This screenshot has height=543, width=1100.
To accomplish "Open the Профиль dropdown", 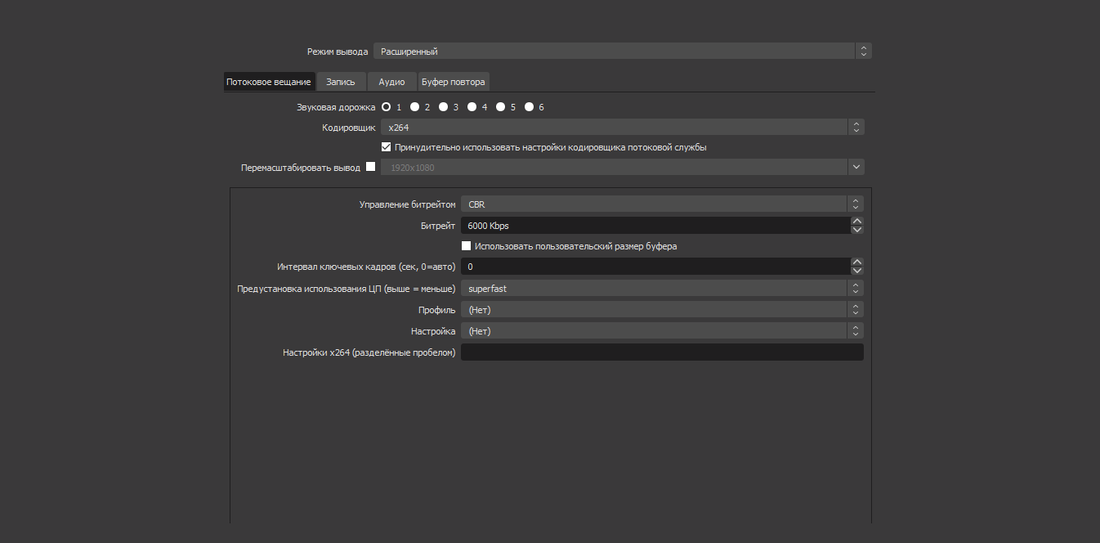I will 662,310.
